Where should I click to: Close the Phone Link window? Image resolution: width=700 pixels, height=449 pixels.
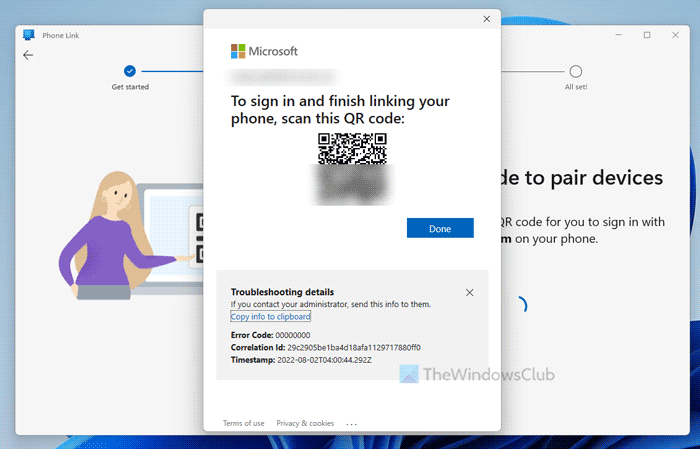coord(675,35)
